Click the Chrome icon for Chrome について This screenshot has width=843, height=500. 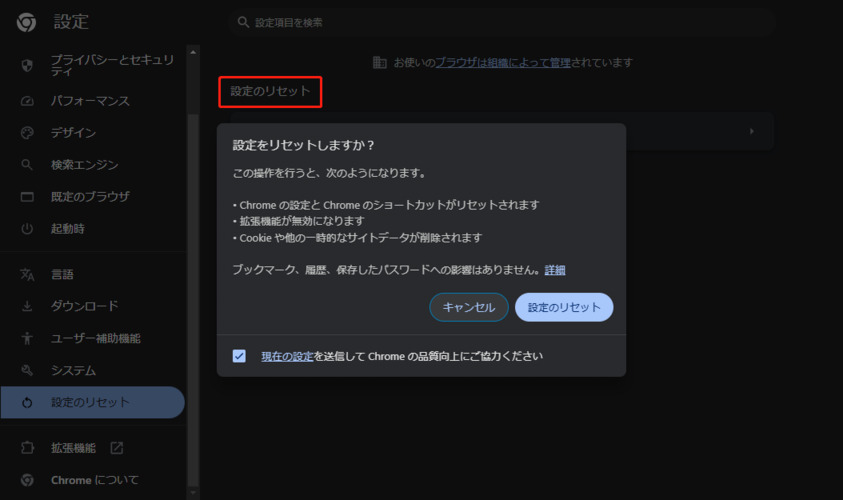pos(27,480)
